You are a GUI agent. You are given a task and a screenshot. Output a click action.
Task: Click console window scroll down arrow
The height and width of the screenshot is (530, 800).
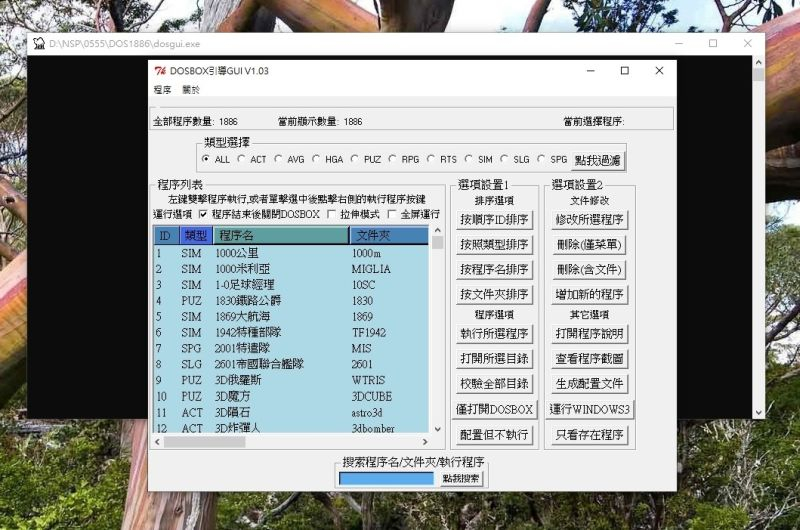(759, 412)
